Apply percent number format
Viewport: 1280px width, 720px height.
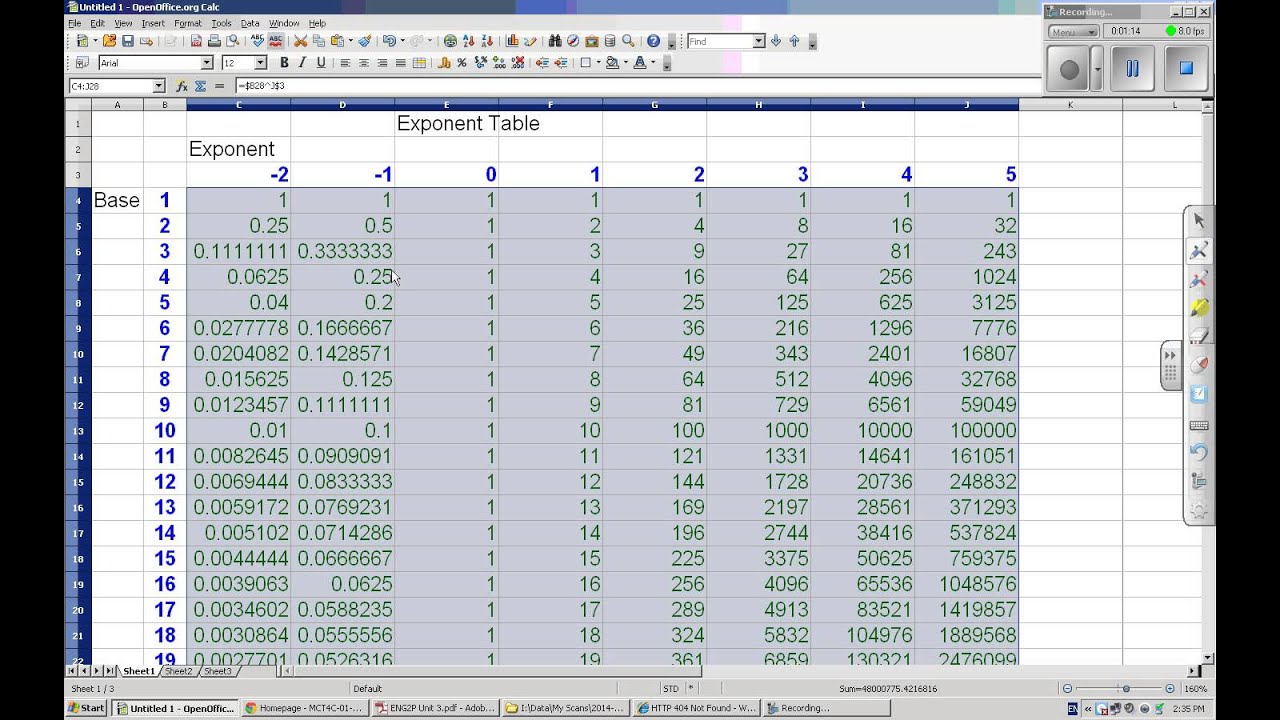click(462, 63)
